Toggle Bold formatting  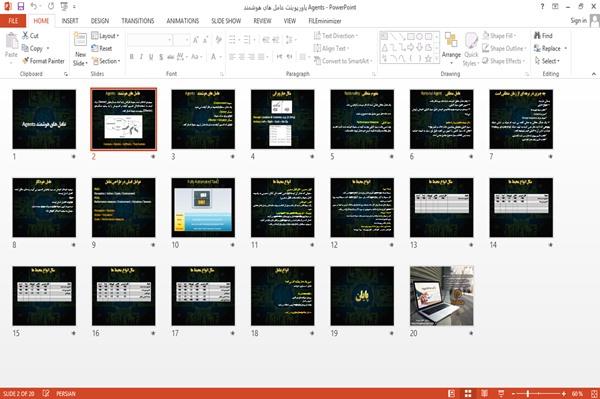pos(132,57)
